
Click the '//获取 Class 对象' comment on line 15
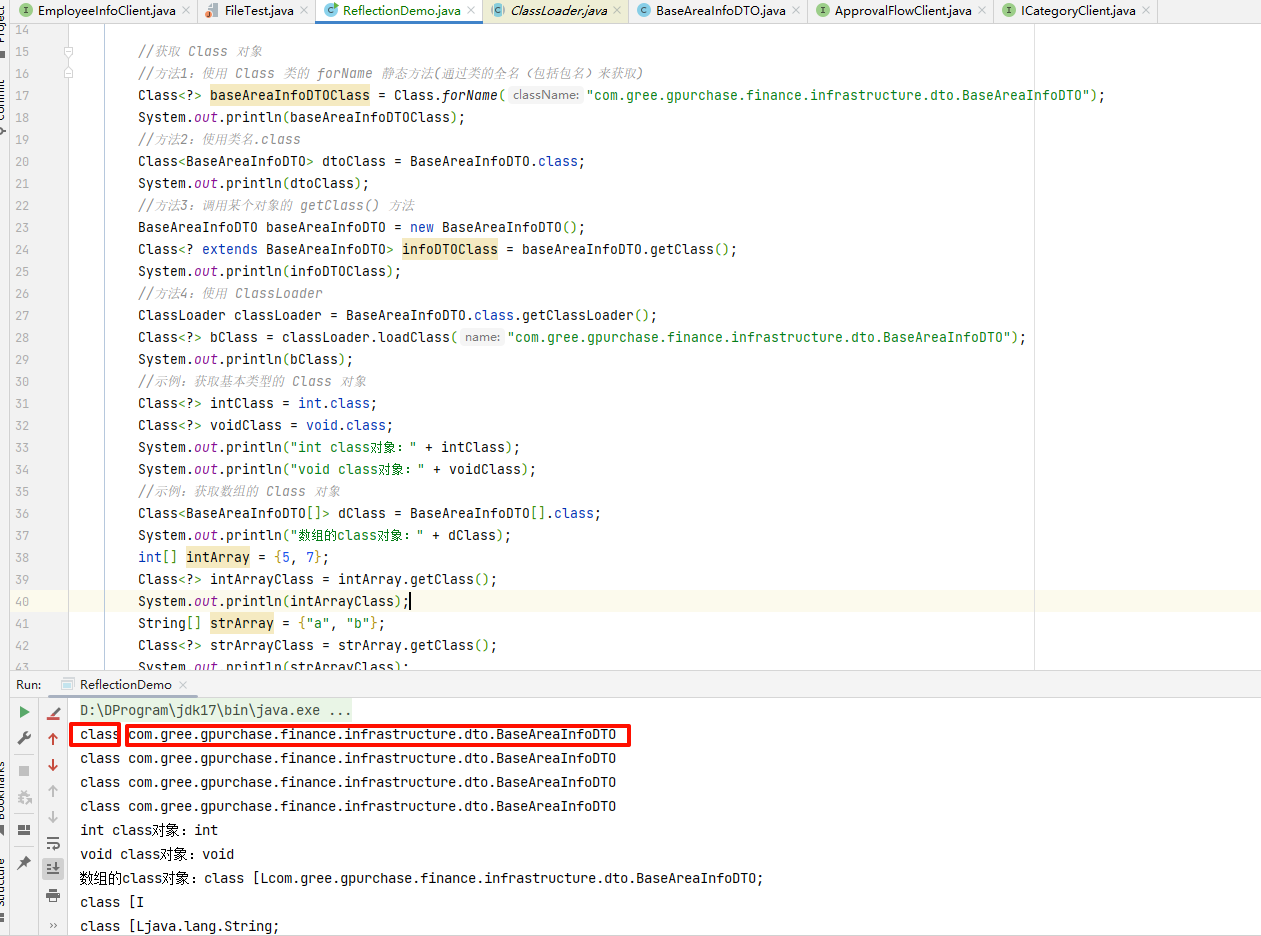[x=200, y=51]
